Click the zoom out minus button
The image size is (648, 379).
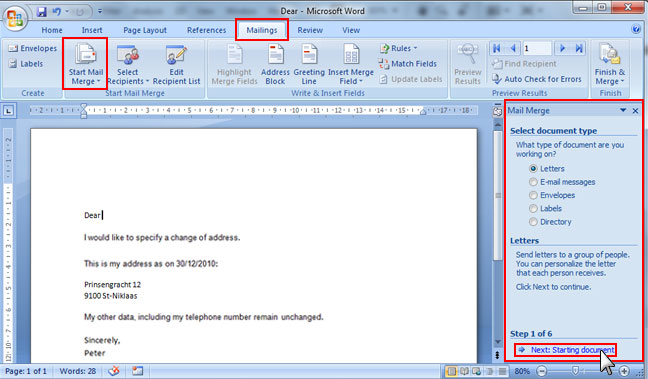pos(542,371)
